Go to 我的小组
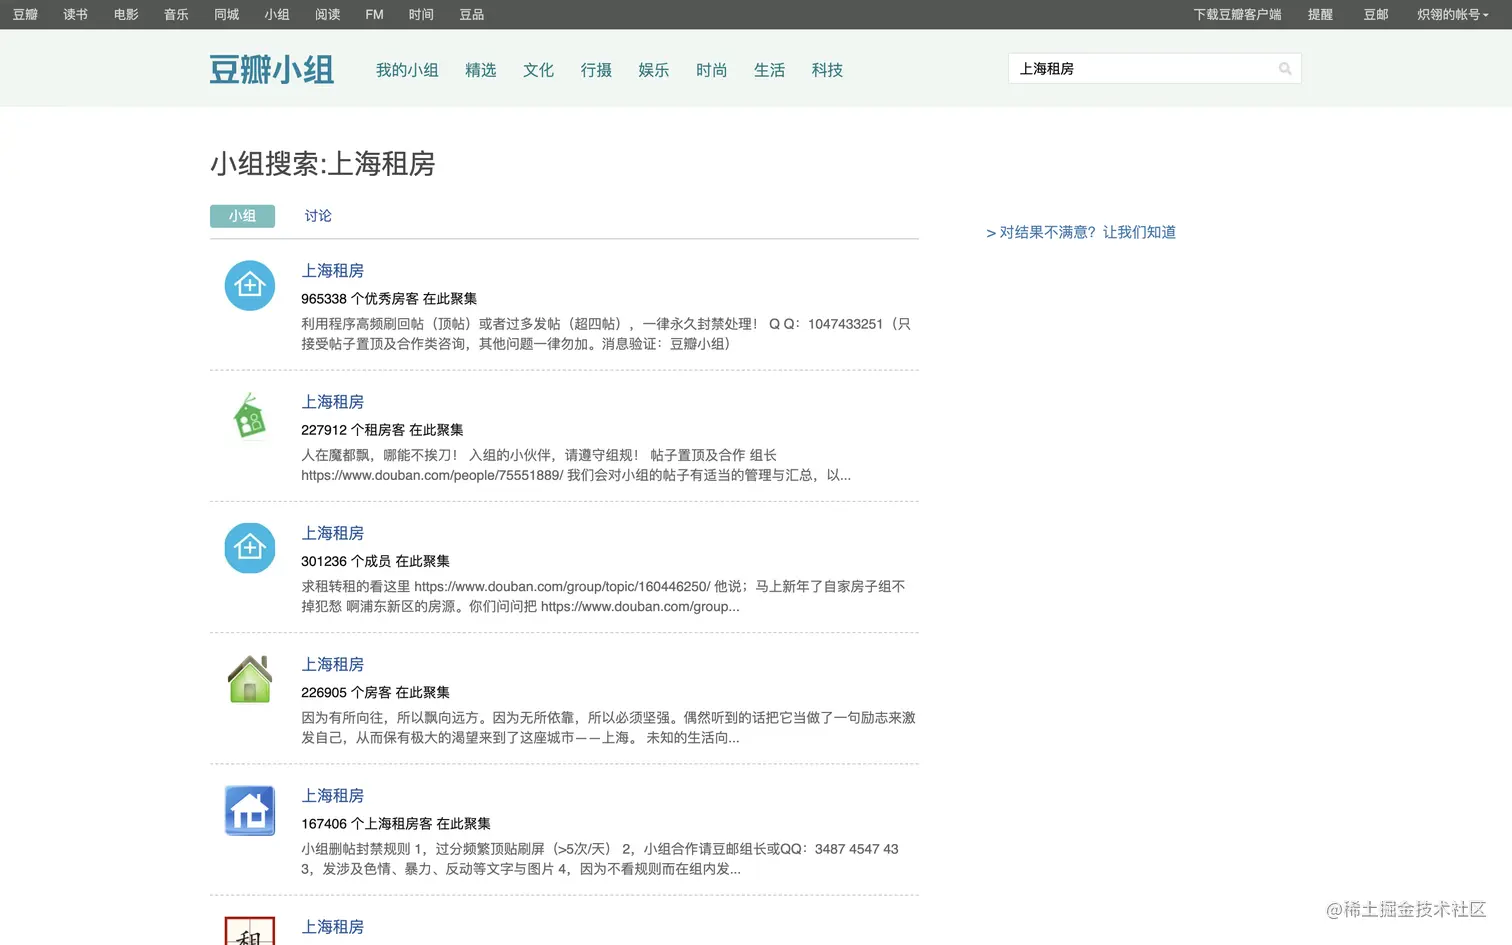The image size is (1512, 945). tap(407, 70)
